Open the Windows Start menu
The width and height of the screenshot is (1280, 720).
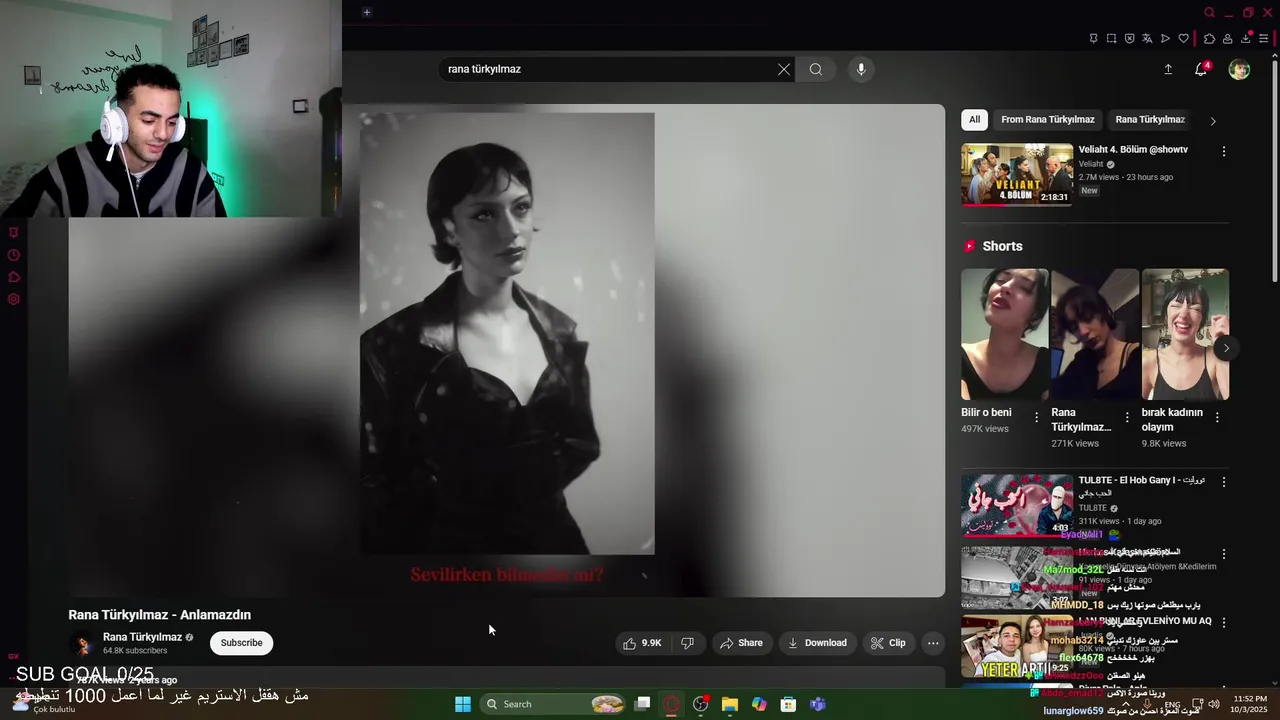[x=463, y=704]
